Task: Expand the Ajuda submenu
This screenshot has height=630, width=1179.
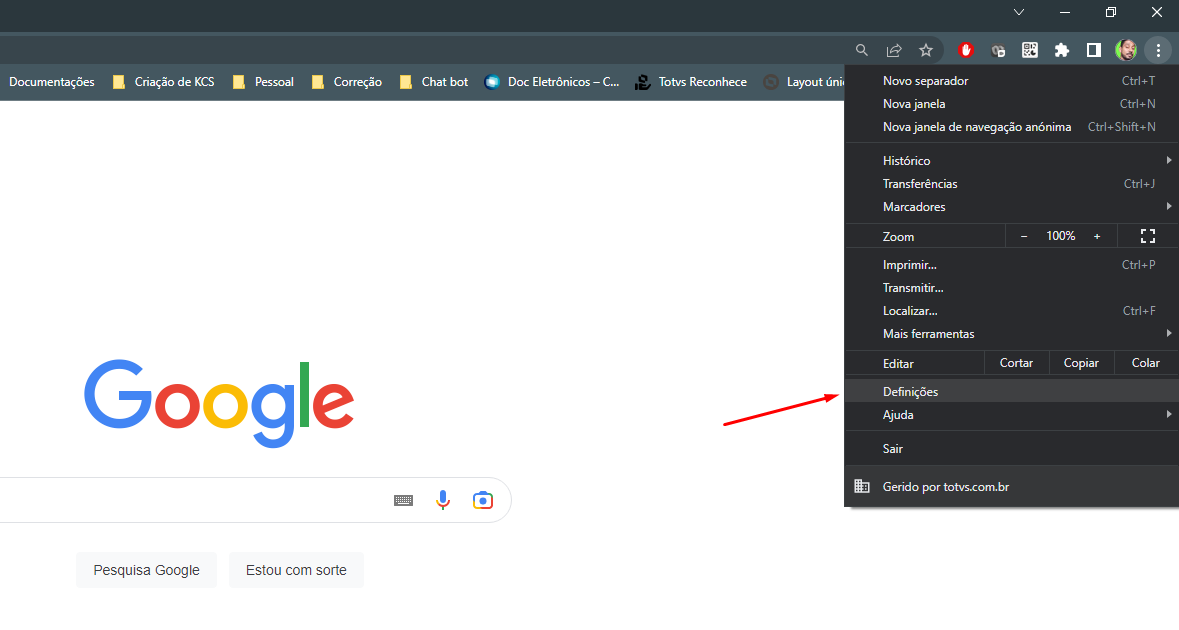Action: (1011, 415)
